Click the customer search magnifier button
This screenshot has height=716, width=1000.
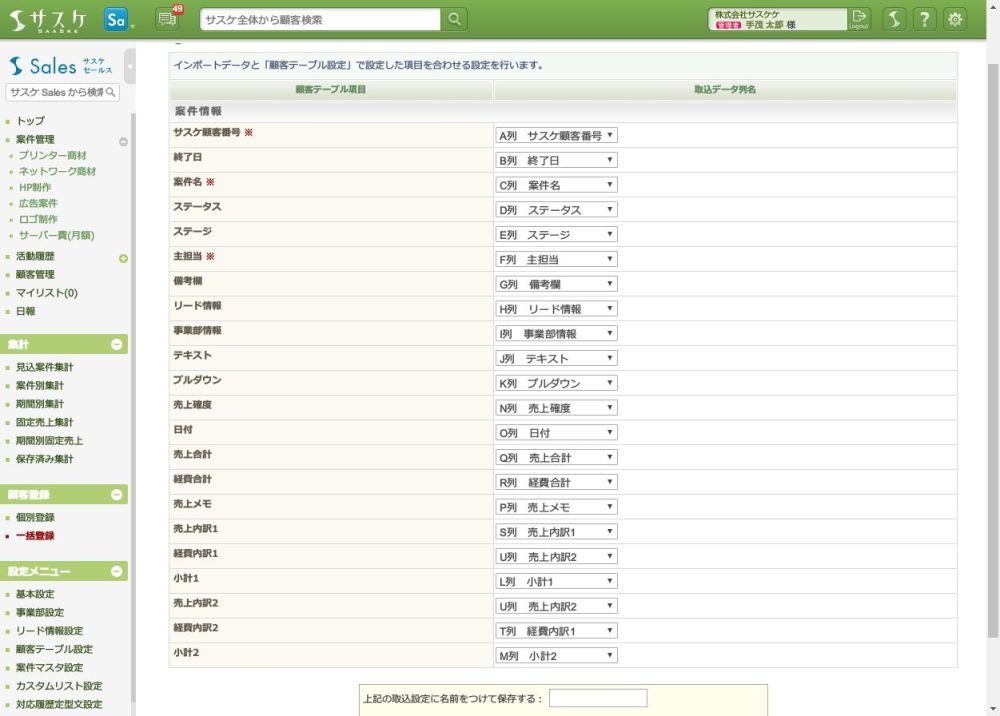(454, 19)
